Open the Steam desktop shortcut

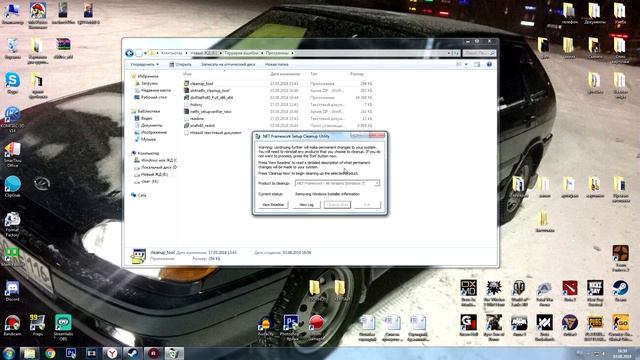[620, 291]
